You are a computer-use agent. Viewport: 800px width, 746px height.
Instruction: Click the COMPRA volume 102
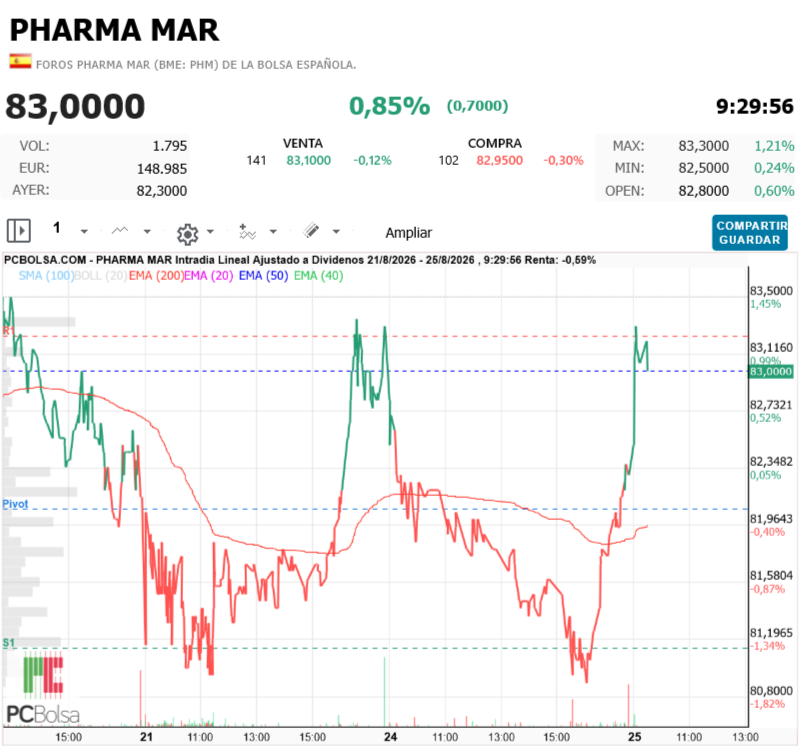tap(448, 161)
